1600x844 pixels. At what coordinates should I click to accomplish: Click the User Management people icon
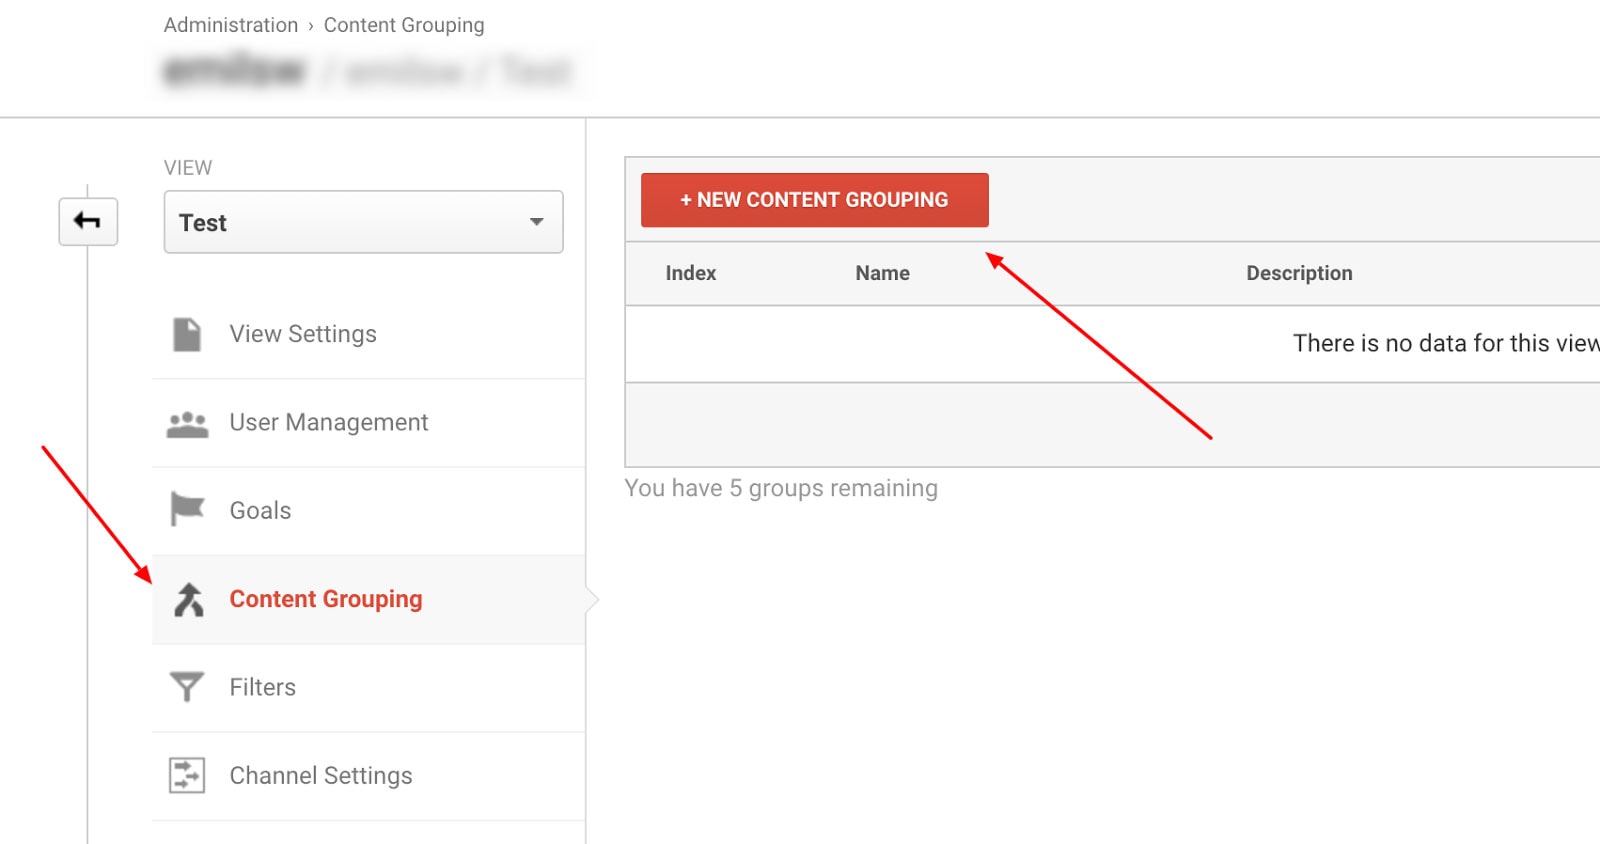(187, 424)
